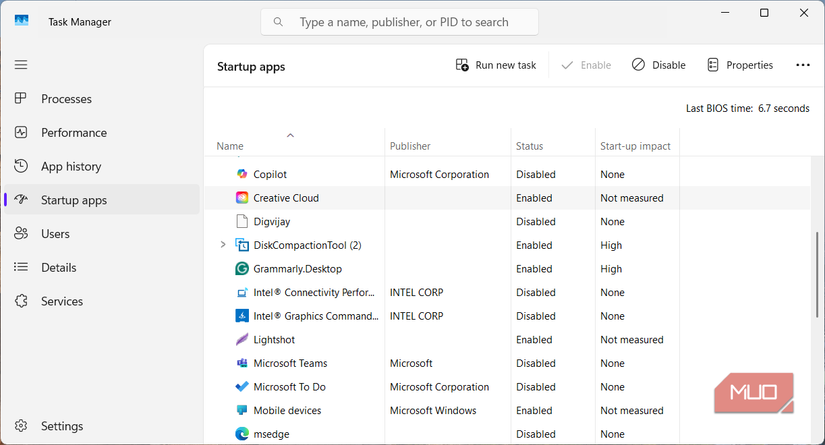825x445 pixels.
Task: Click the vertical scrollbar thumb
Action: click(x=817, y=275)
